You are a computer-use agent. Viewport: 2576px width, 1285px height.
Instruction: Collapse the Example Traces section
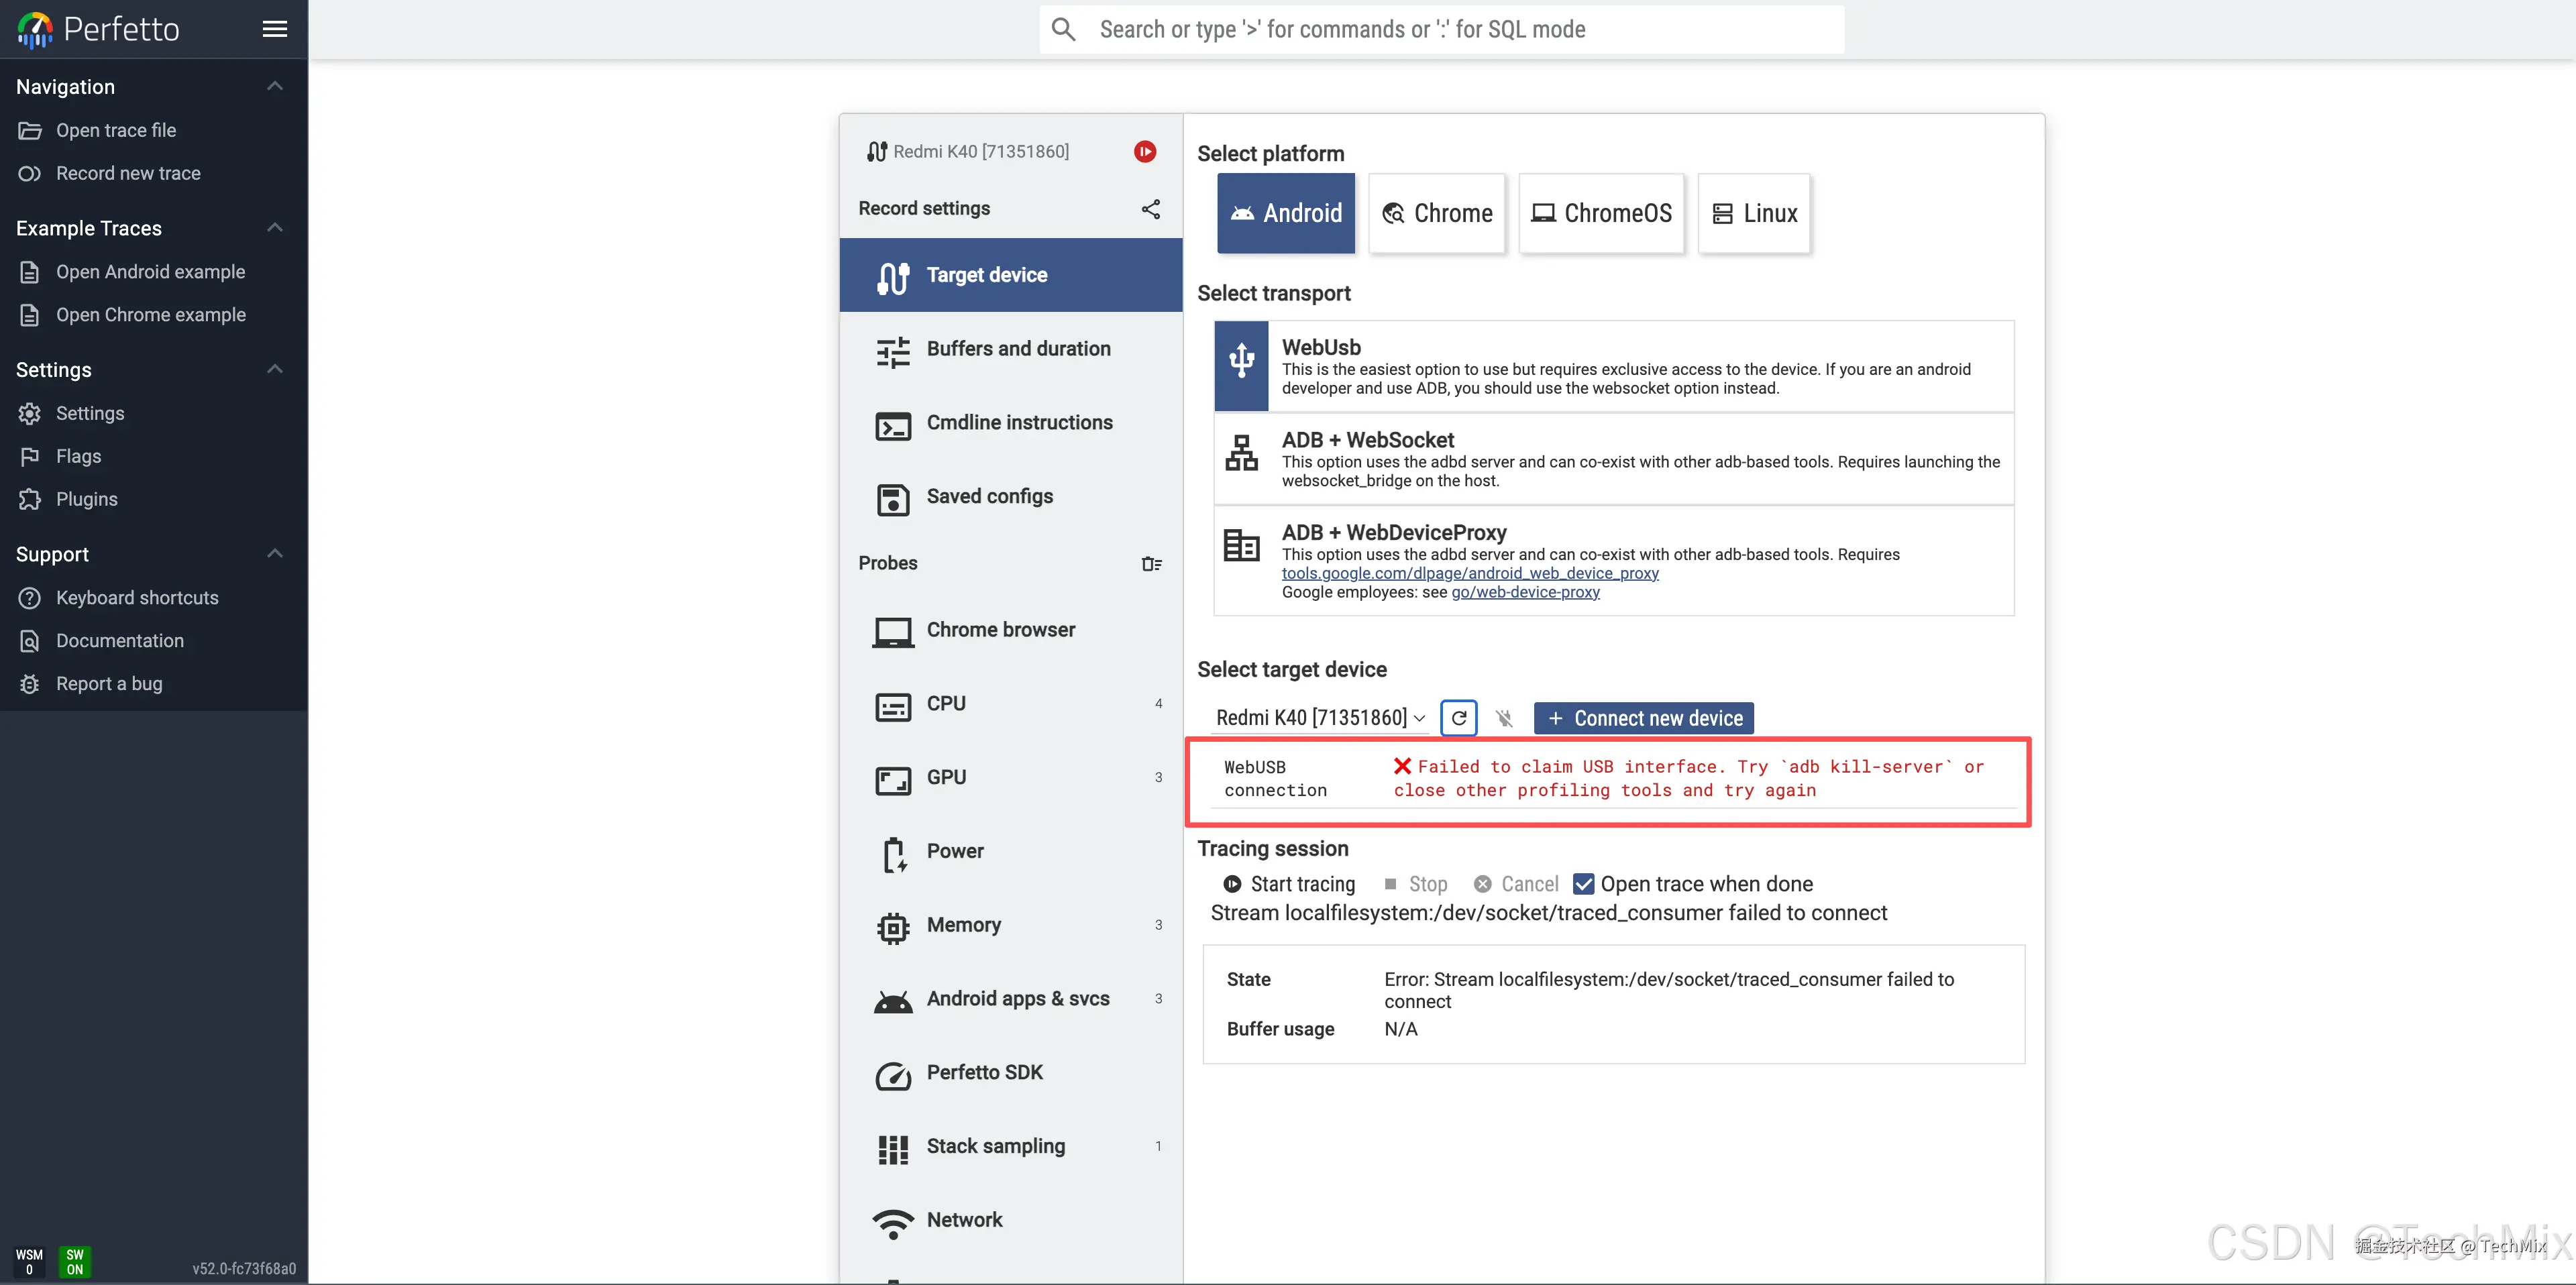coord(275,228)
